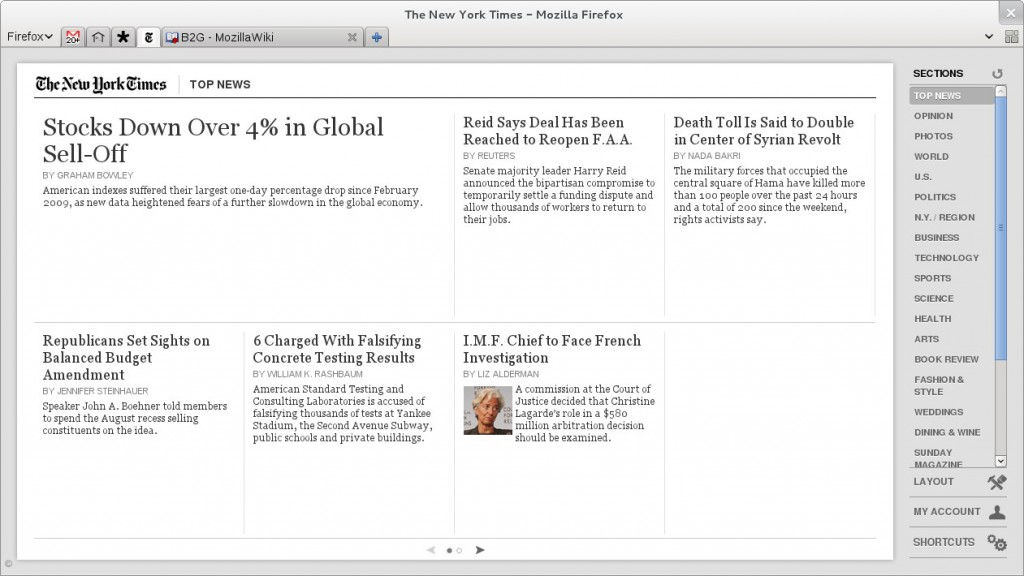Open My Account via the person icon

coord(996,512)
